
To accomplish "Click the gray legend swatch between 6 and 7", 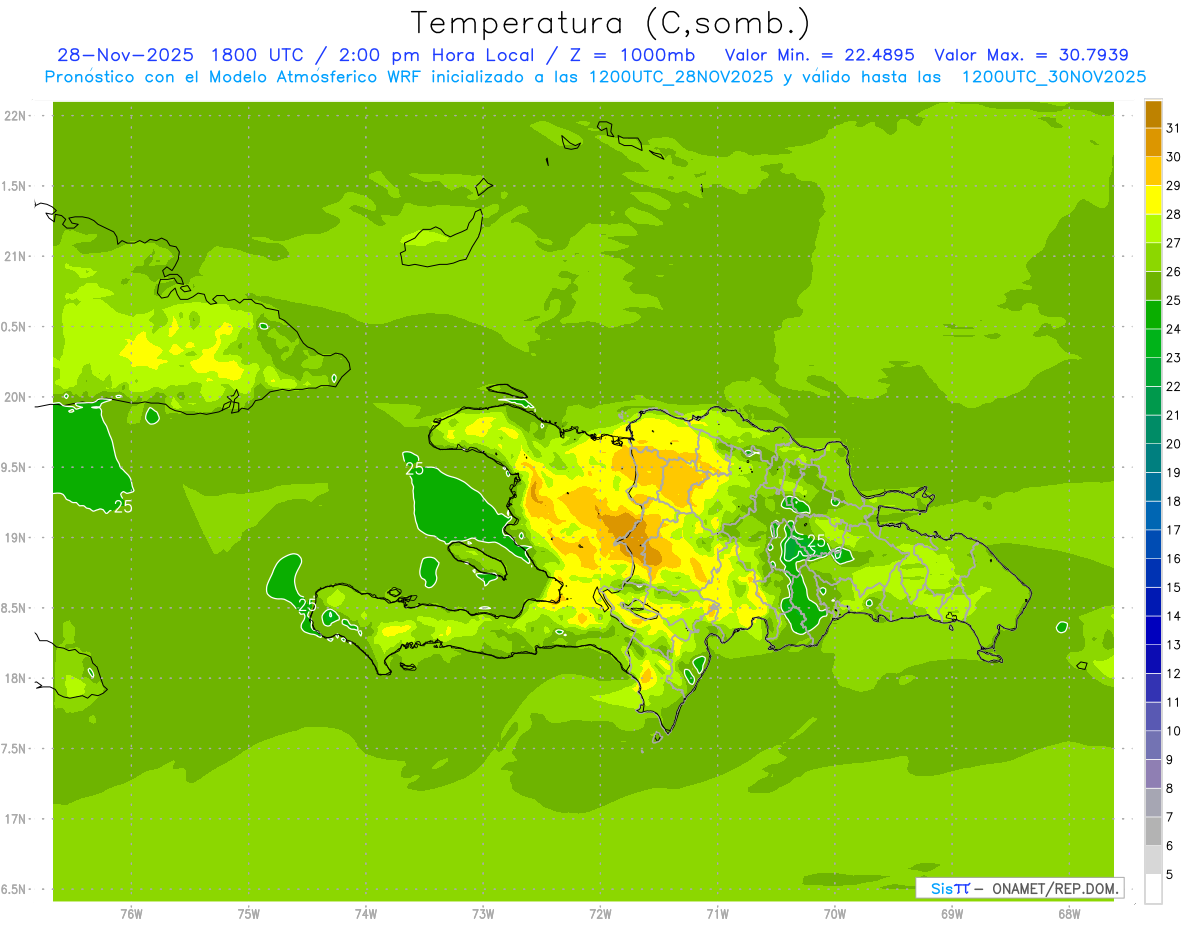I will coord(1153,831).
